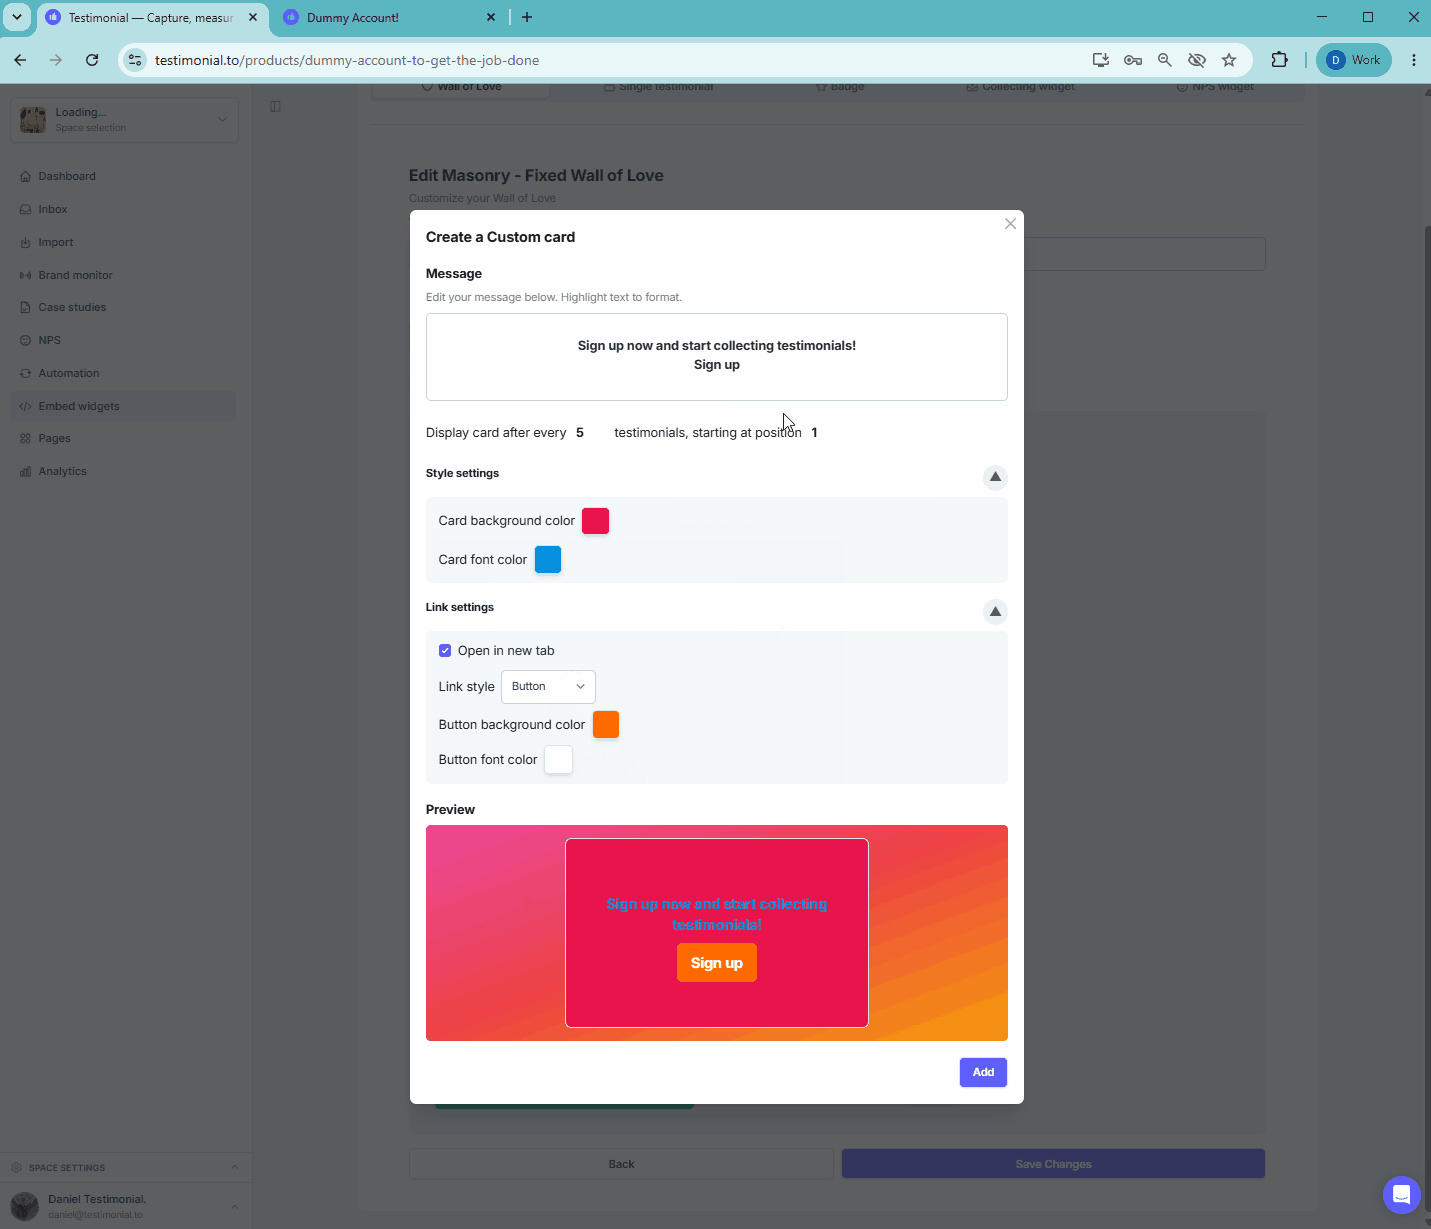Click the sidebar collapse panel icon
Image resolution: width=1431 pixels, height=1229 pixels.
(275, 106)
